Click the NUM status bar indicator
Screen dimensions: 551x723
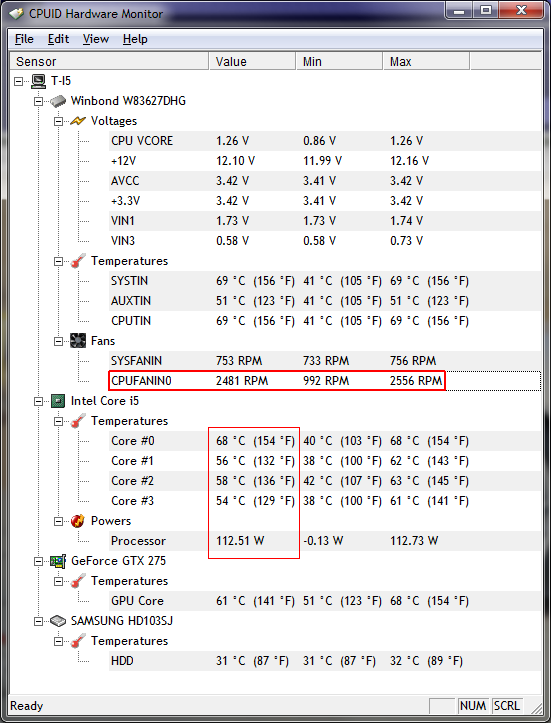tap(473, 705)
